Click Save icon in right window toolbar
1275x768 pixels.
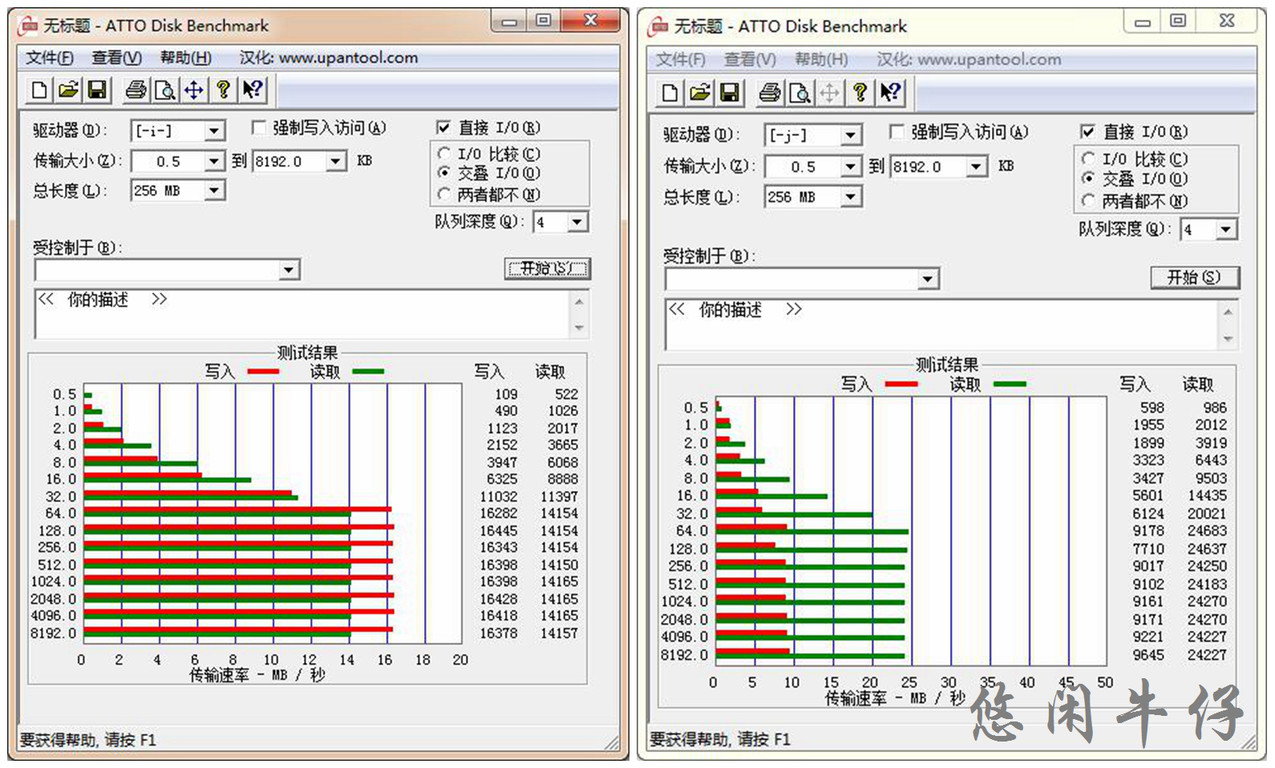730,93
